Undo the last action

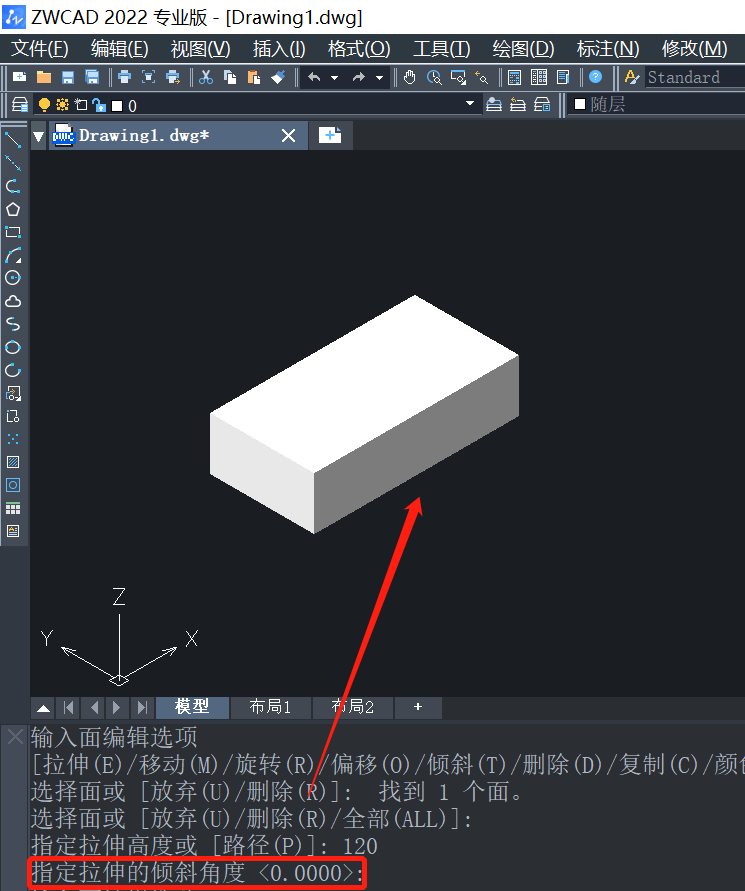point(314,77)
